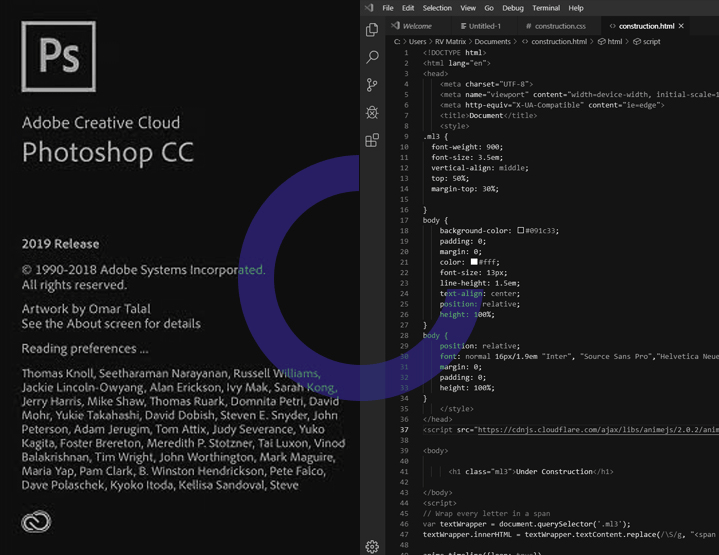Click 'Artwork by Omar Talal' credit text
The image size is (719, 555).
pyautogui.click(x=86, y=309)
